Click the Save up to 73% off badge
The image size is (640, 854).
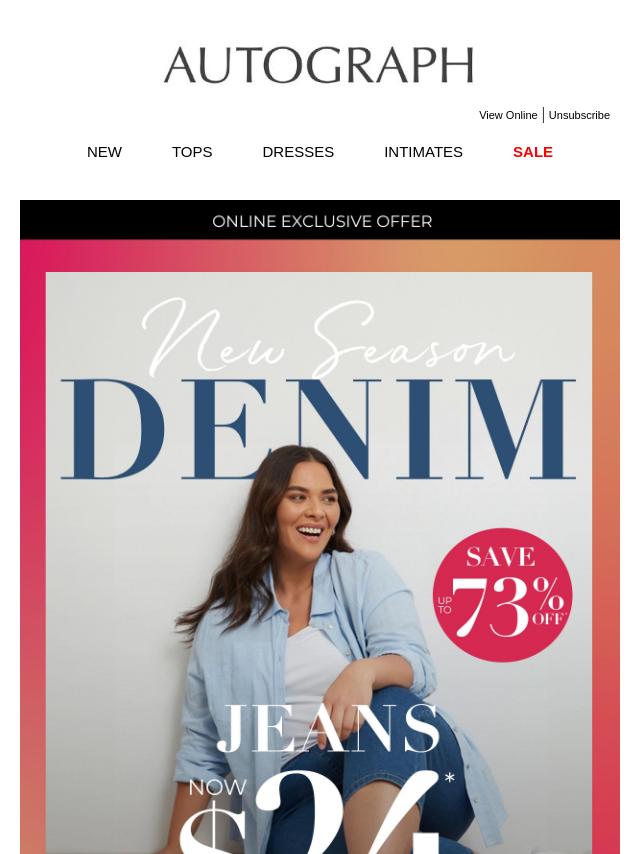[502, 595]
